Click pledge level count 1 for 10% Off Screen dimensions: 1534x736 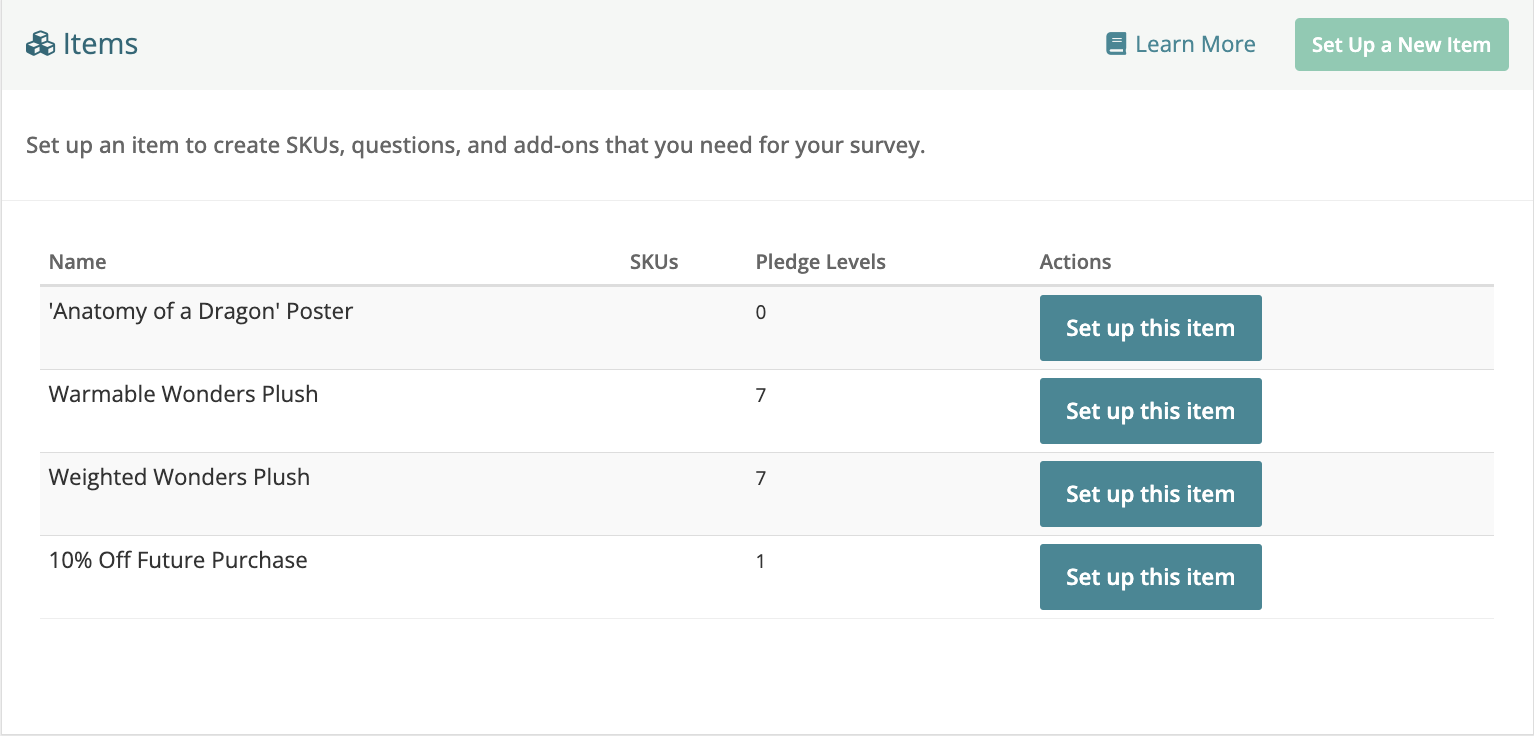761,561
